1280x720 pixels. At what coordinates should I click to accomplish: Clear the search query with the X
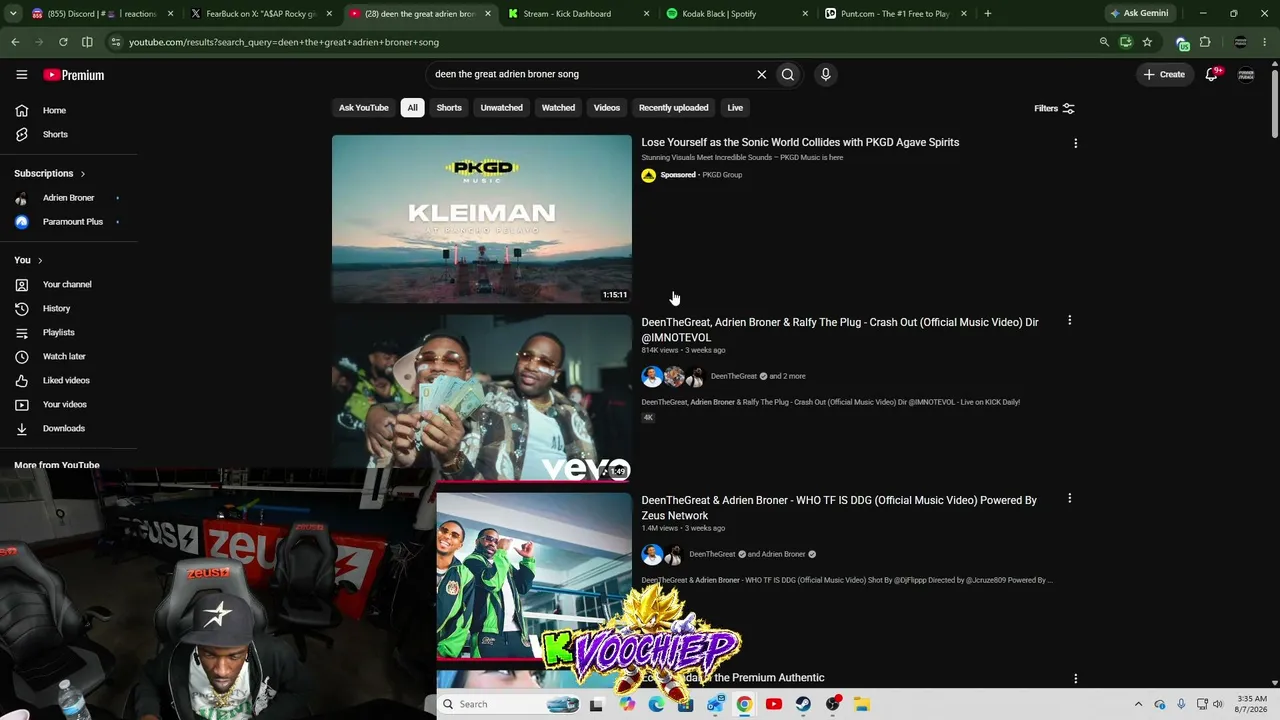(x=761, y=74)
